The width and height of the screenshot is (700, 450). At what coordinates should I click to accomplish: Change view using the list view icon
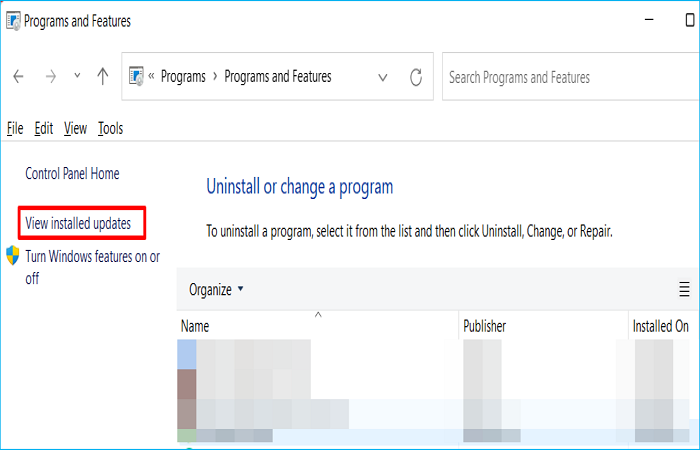point(684,289)
